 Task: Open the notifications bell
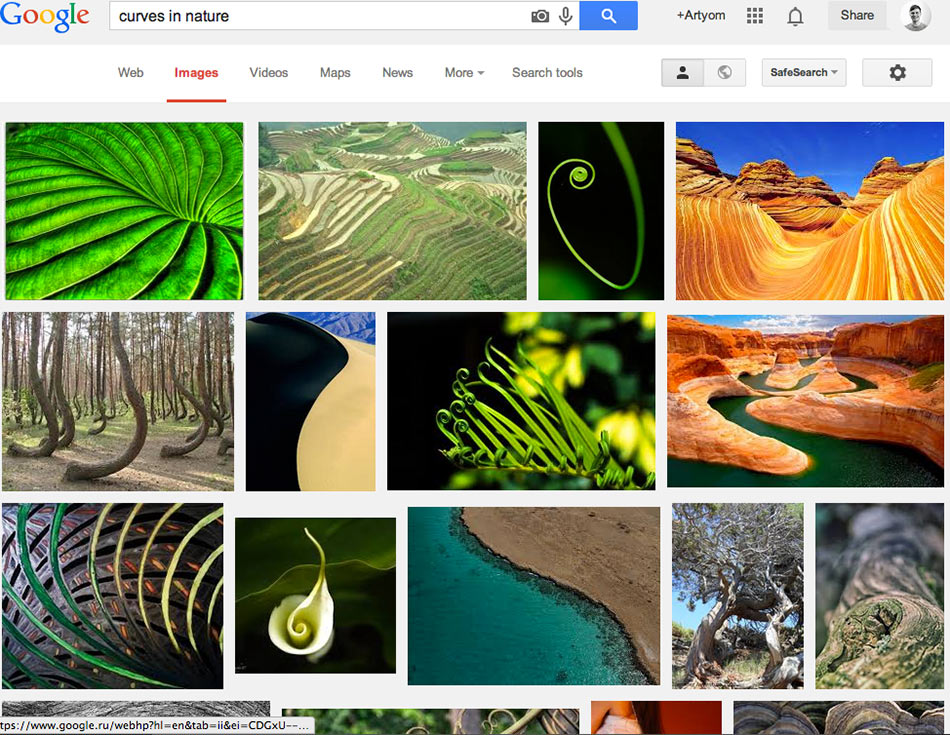click(x=795, y=16)
